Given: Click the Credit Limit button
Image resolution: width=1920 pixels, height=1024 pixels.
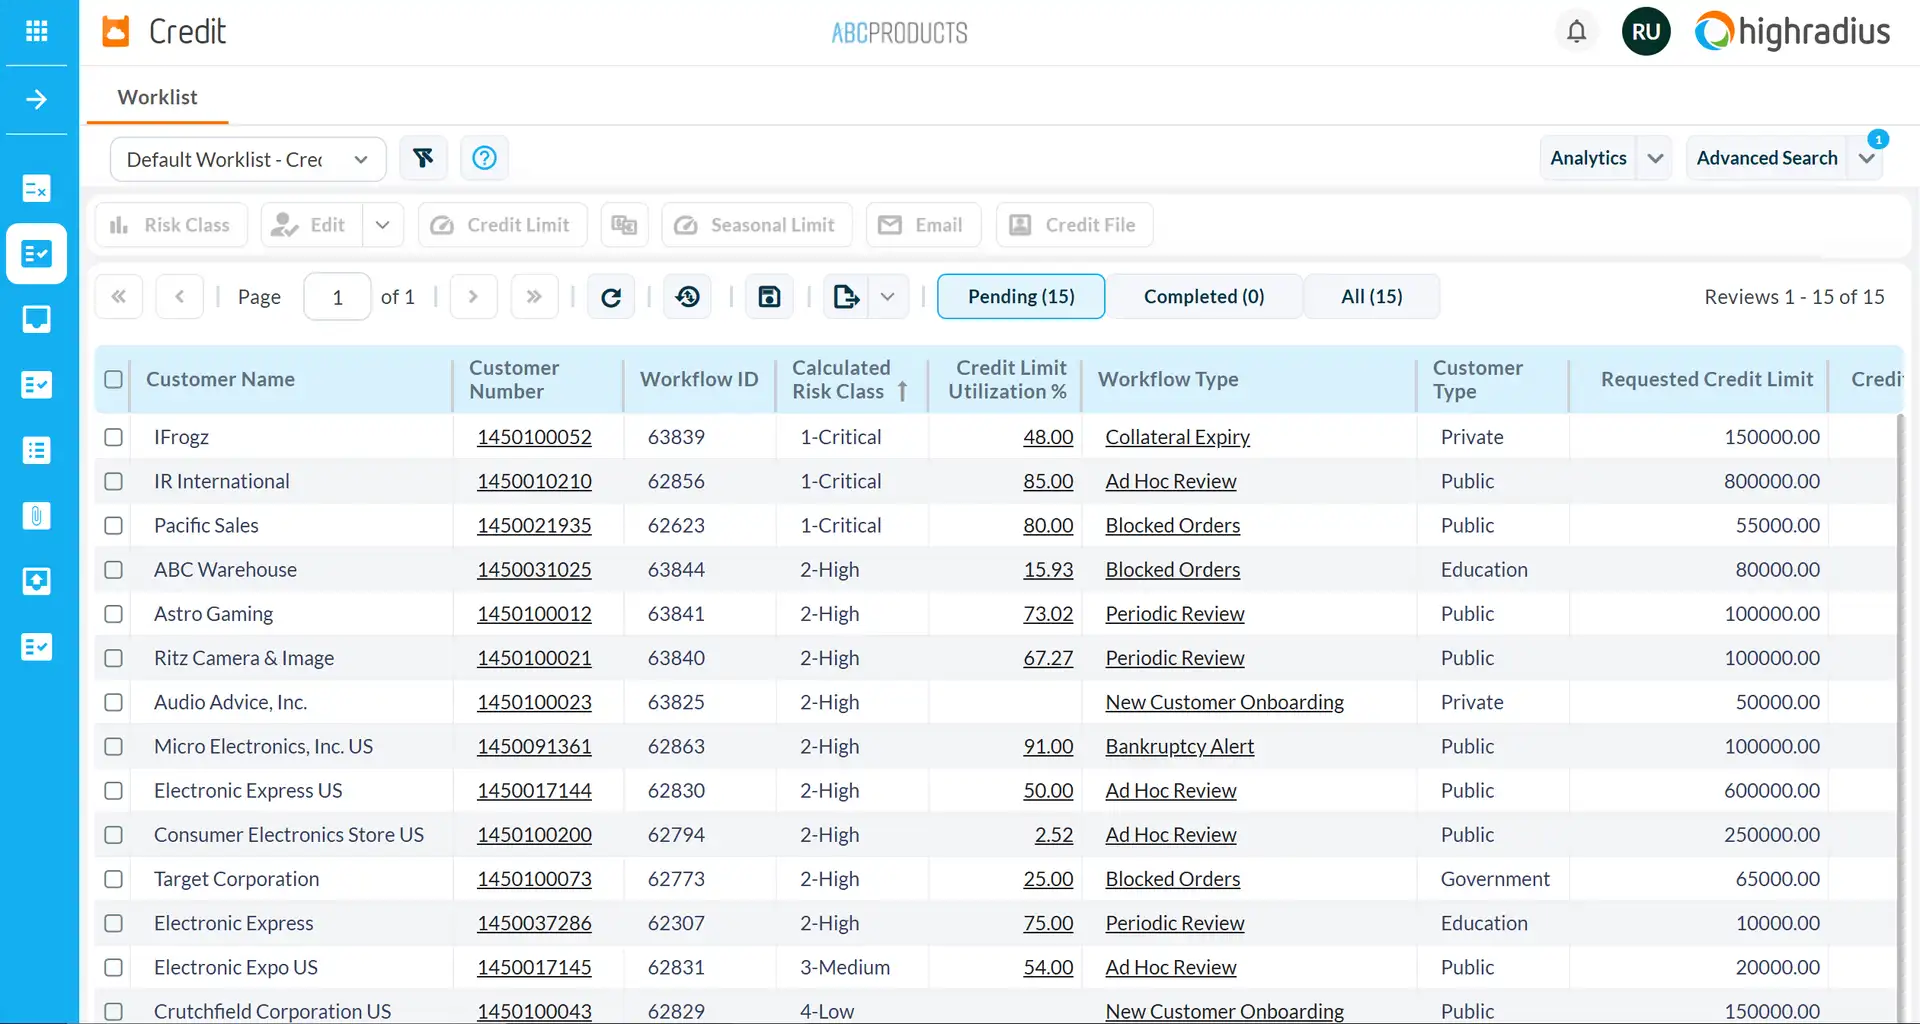Looking at the screenshot, I should (x=502, y=225).
